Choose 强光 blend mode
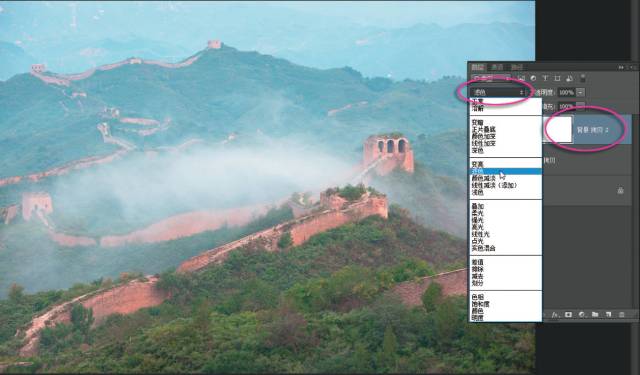Image resolution: width=640 pixels, height=375 pixels. 506,220
